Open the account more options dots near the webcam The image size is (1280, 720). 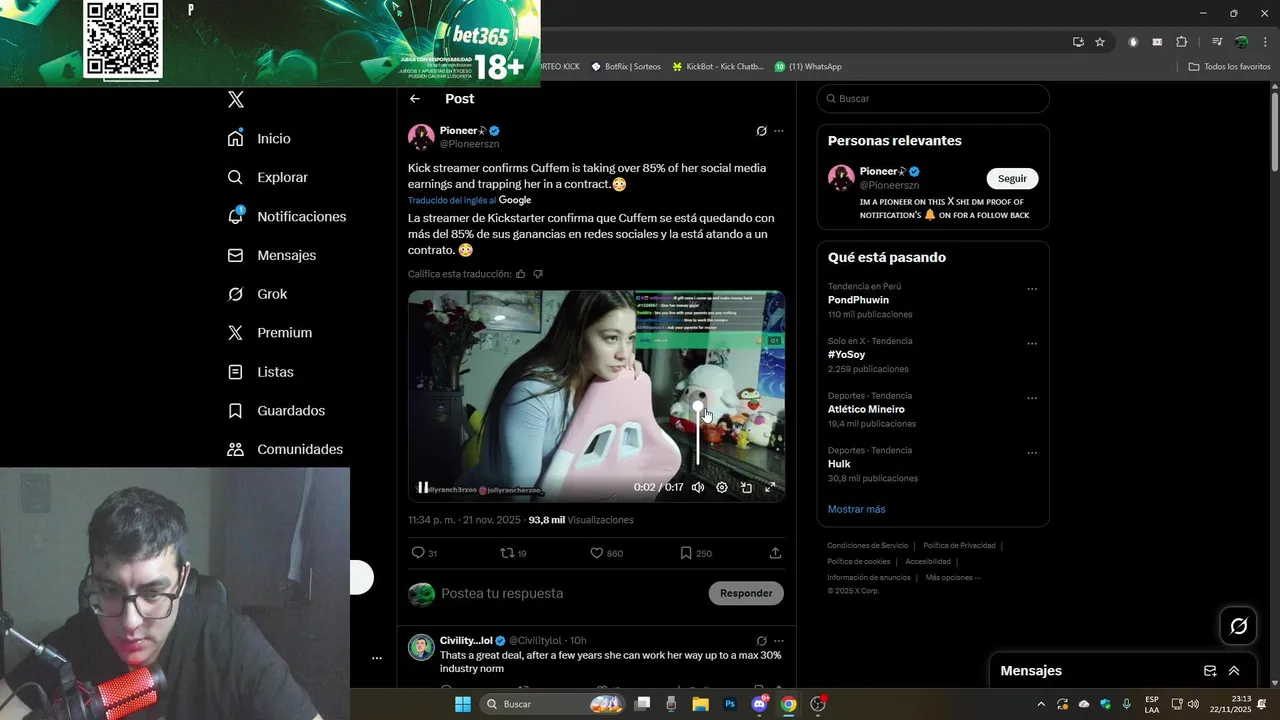point(377,658)
